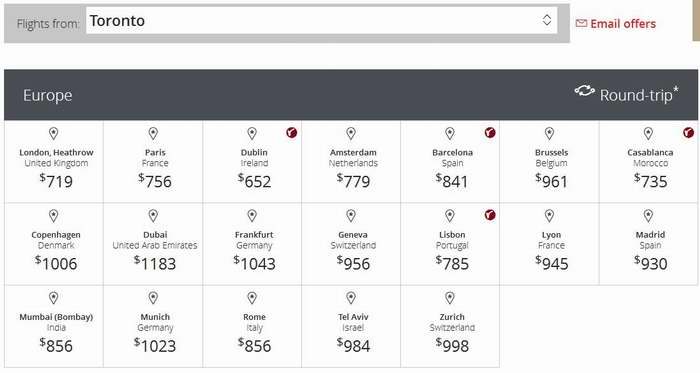Click the location pin above Zurich
700x373 pixels.
(450, 298)
